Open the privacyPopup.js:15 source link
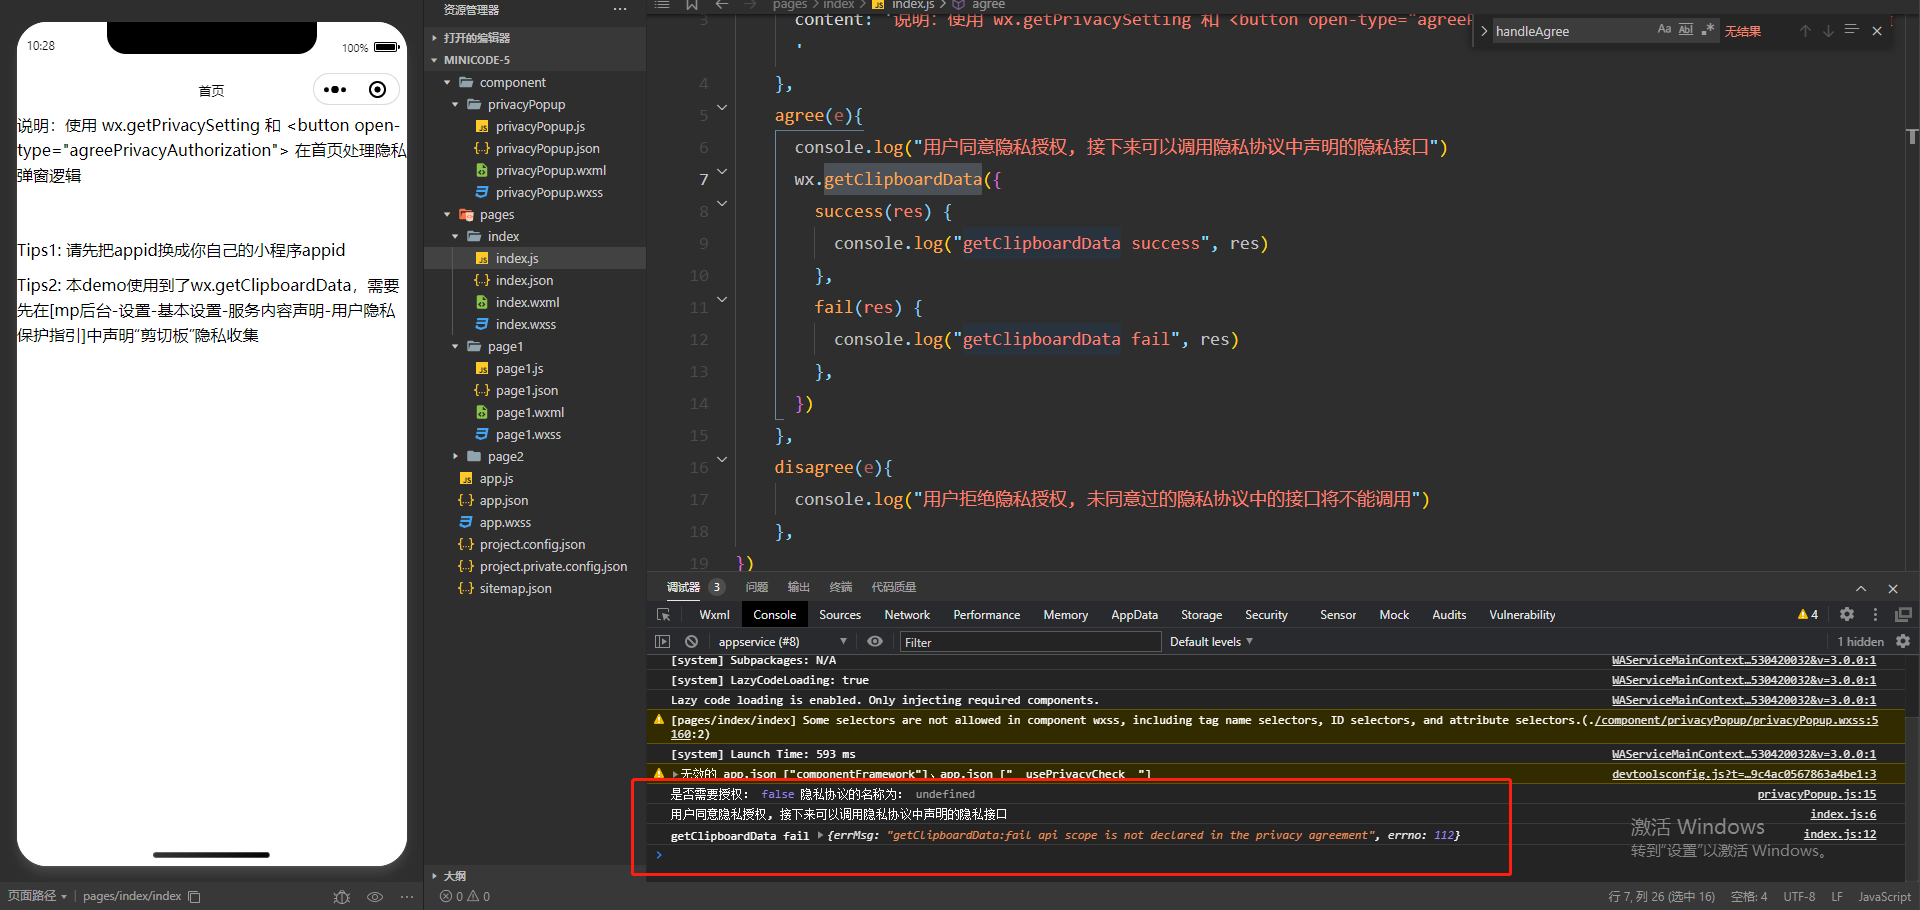Image resolution: width=1920 pixels, height=910 pixels. 1816,794
